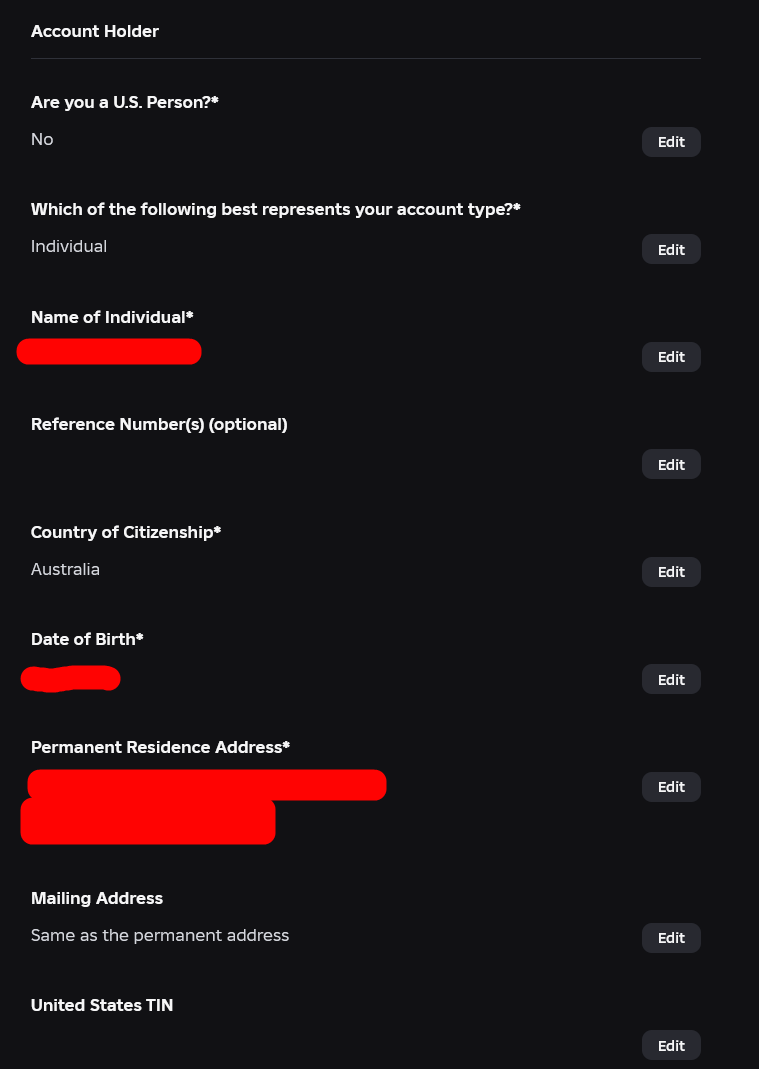
Task: Edit the Name of Individual field
Action: click(x=671, y=357)
